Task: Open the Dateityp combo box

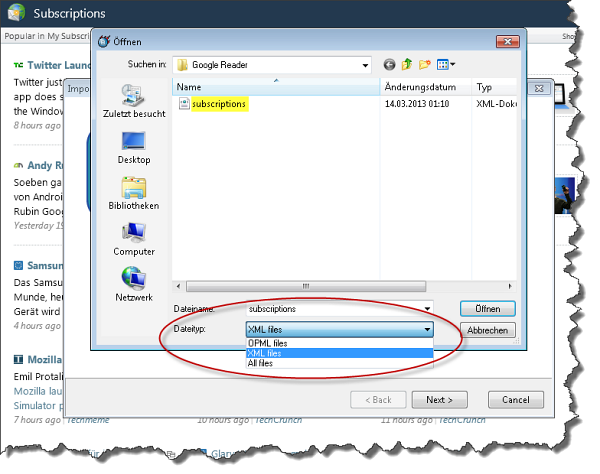Action: click(339, 329)
